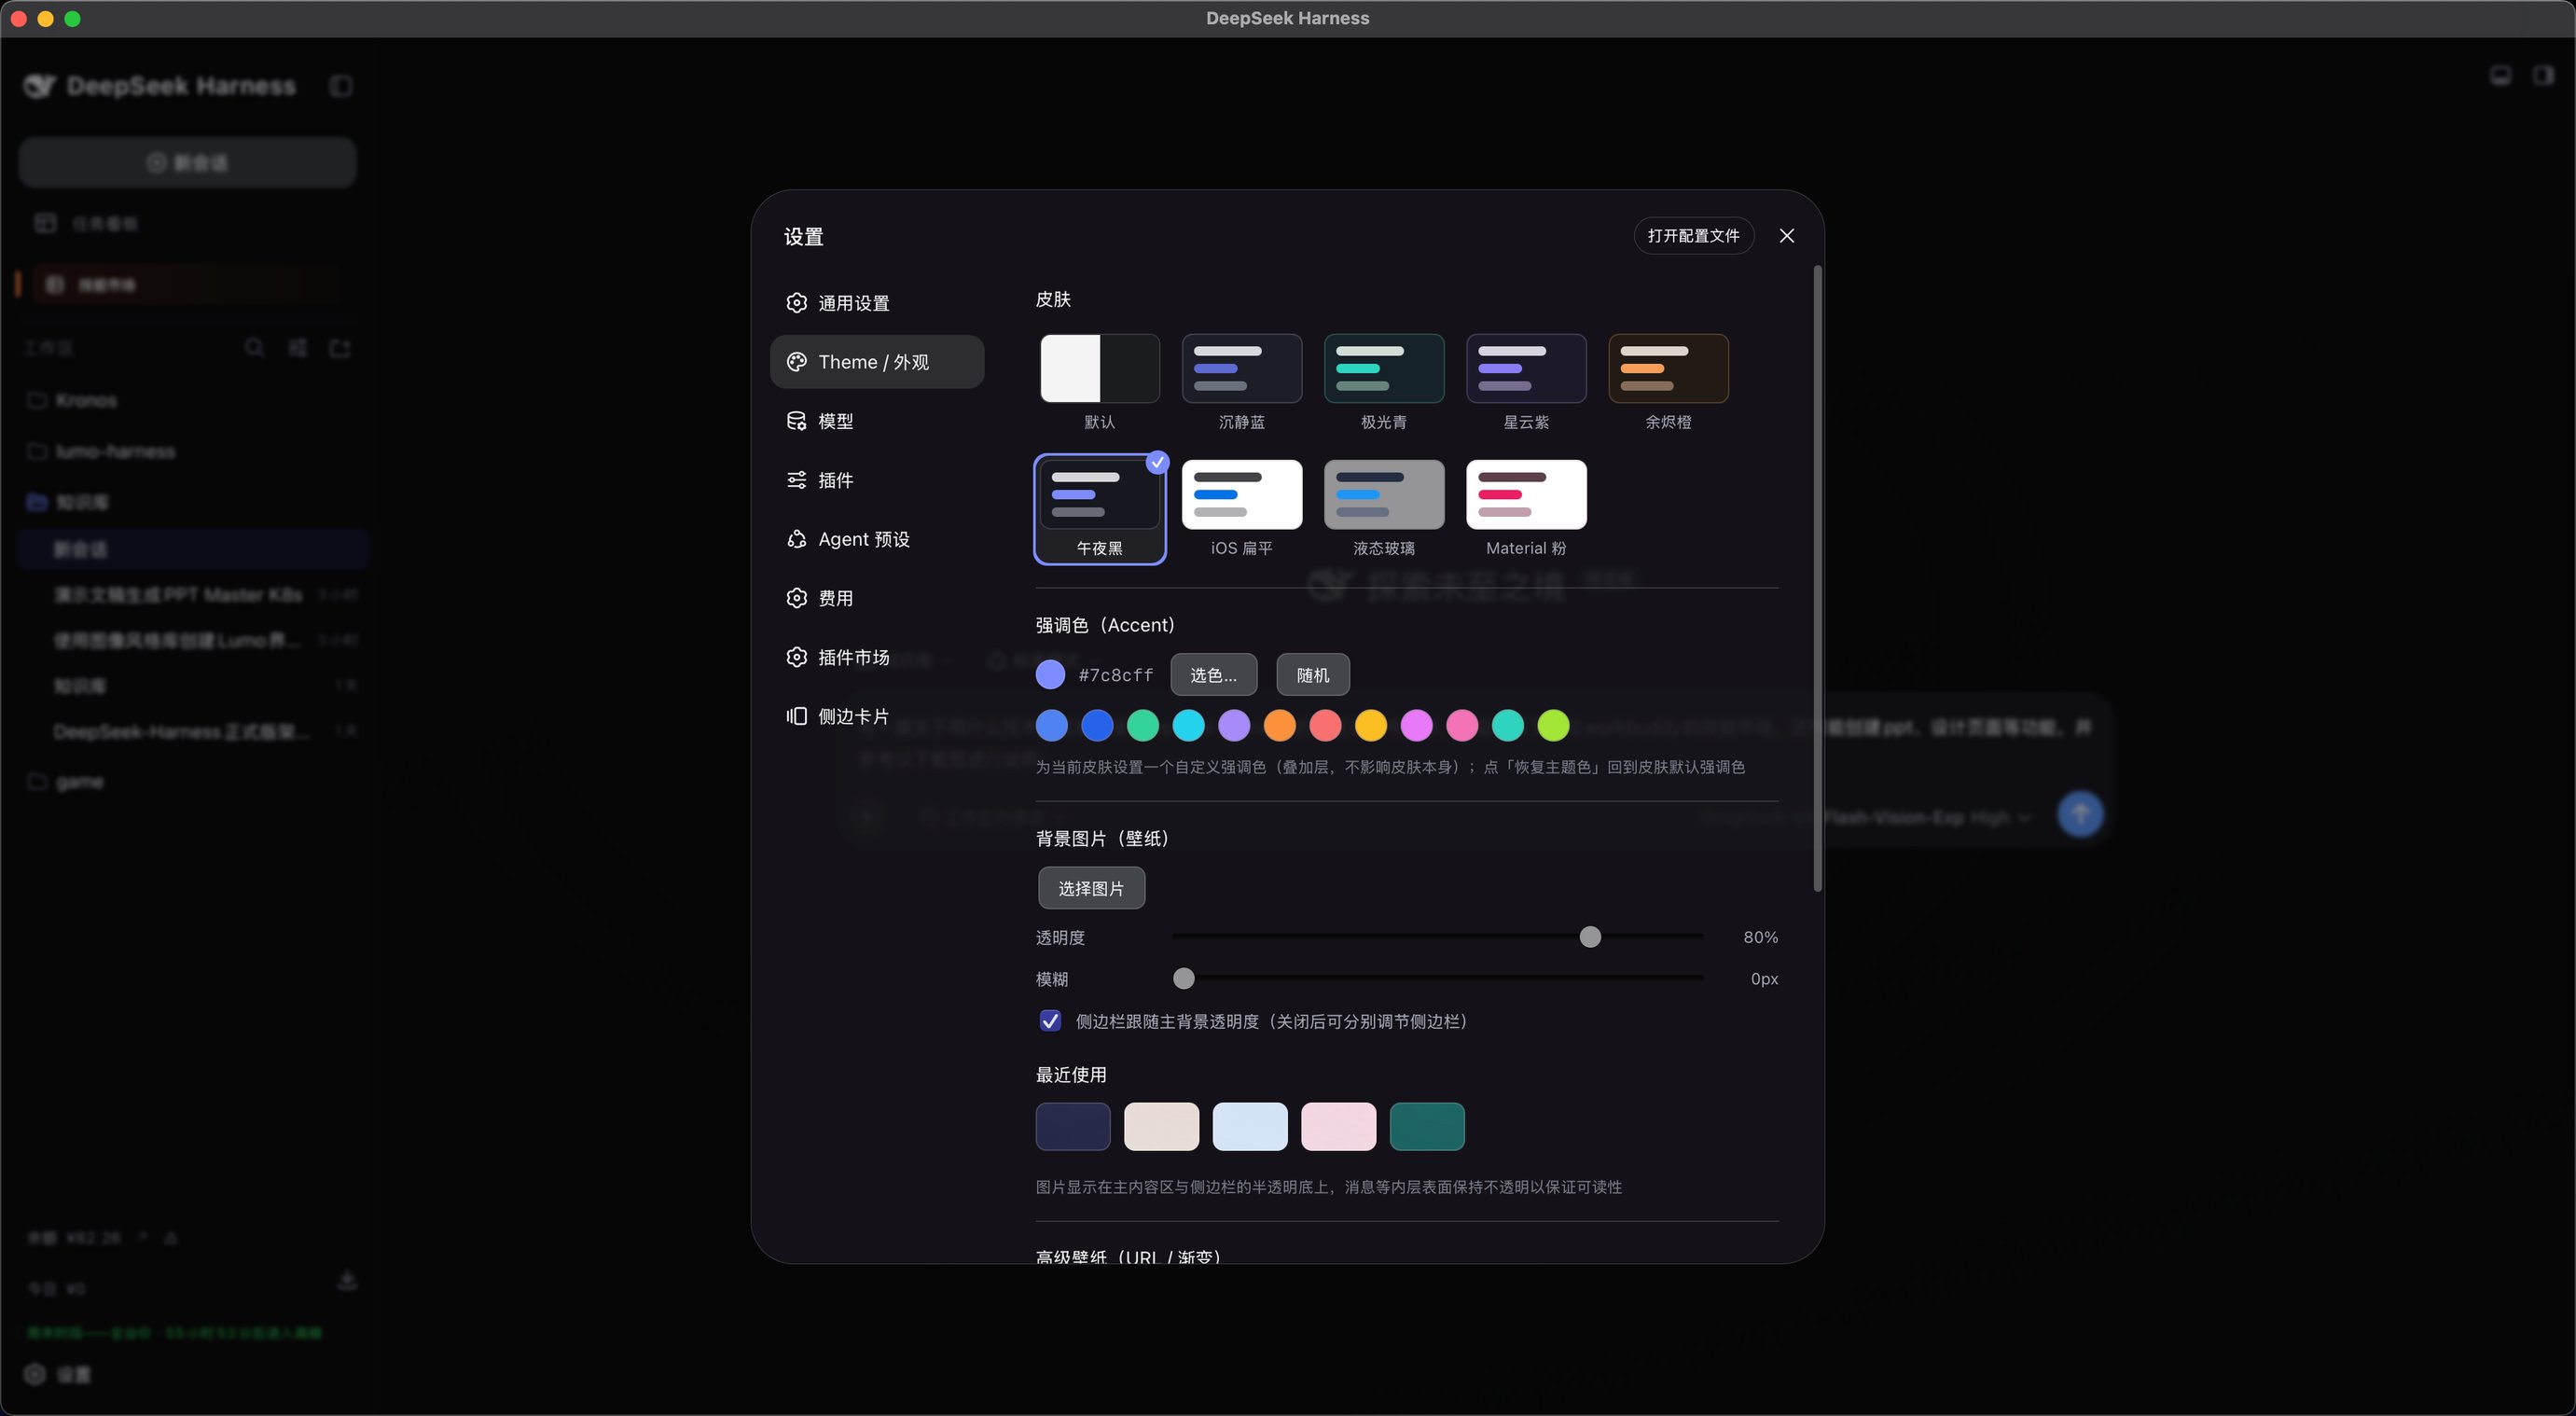Apply the 极光青 skin
This screenshot has width=2576, height=1416.
pyautogui.click(x=1384, y=369)
